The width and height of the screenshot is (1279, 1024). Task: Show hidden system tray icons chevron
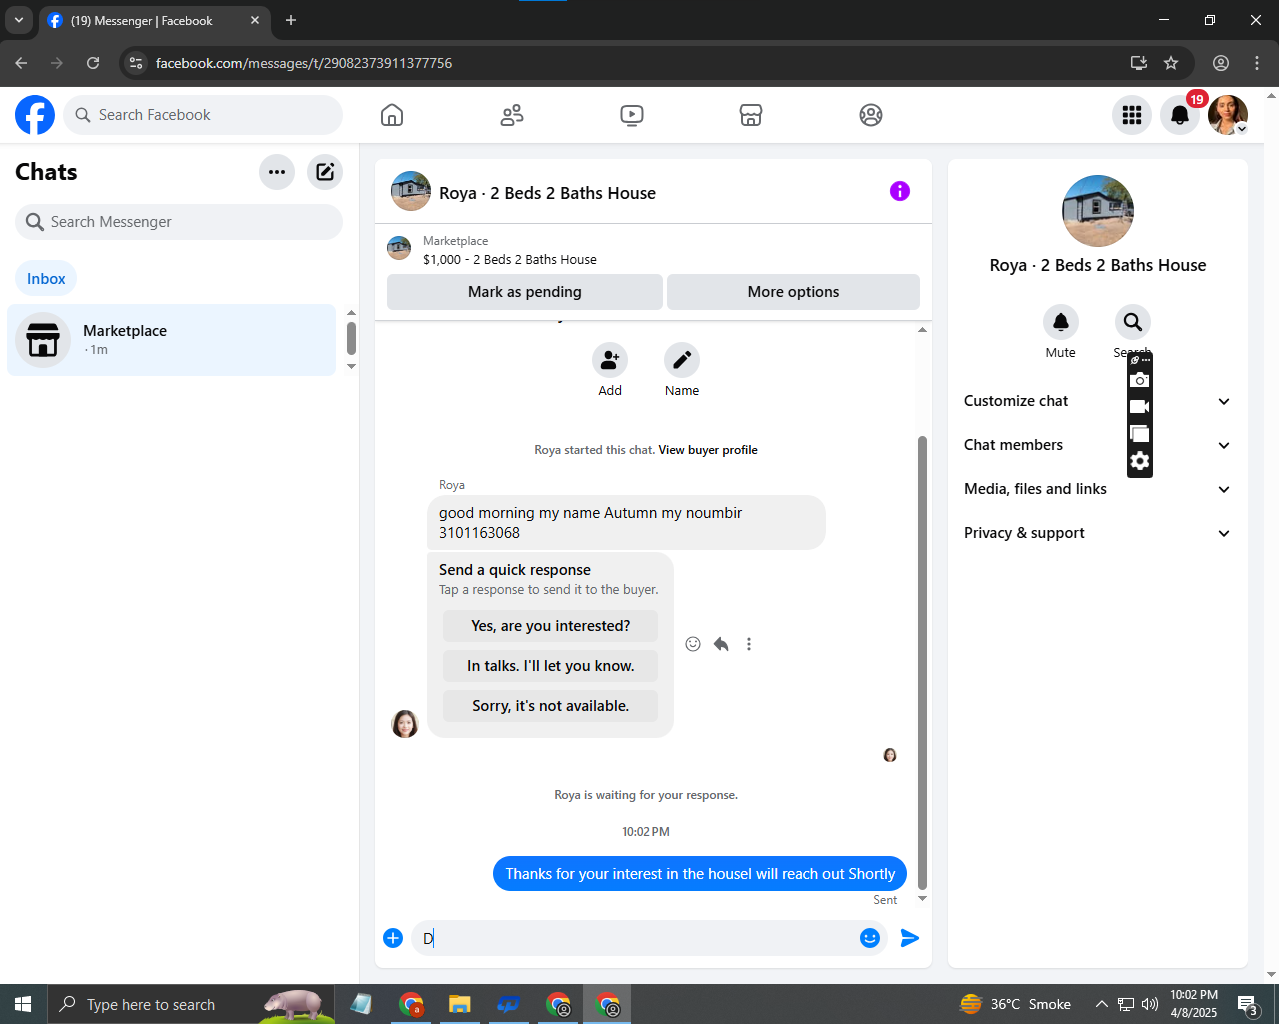pos(1102,1004)
